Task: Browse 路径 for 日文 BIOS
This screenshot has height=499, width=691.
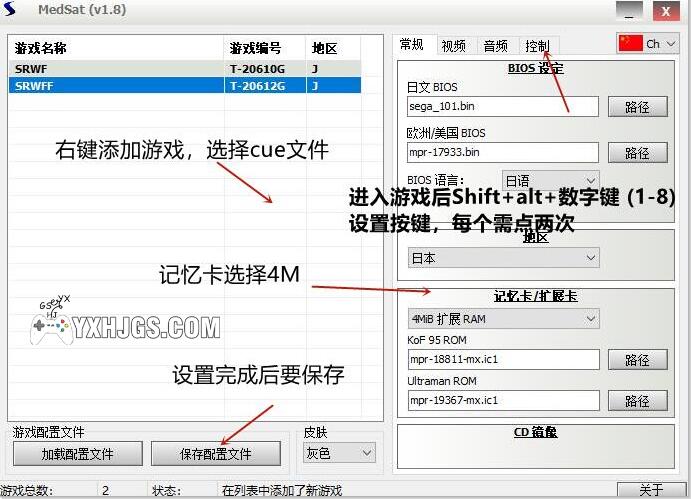Action: coord(638,107)
